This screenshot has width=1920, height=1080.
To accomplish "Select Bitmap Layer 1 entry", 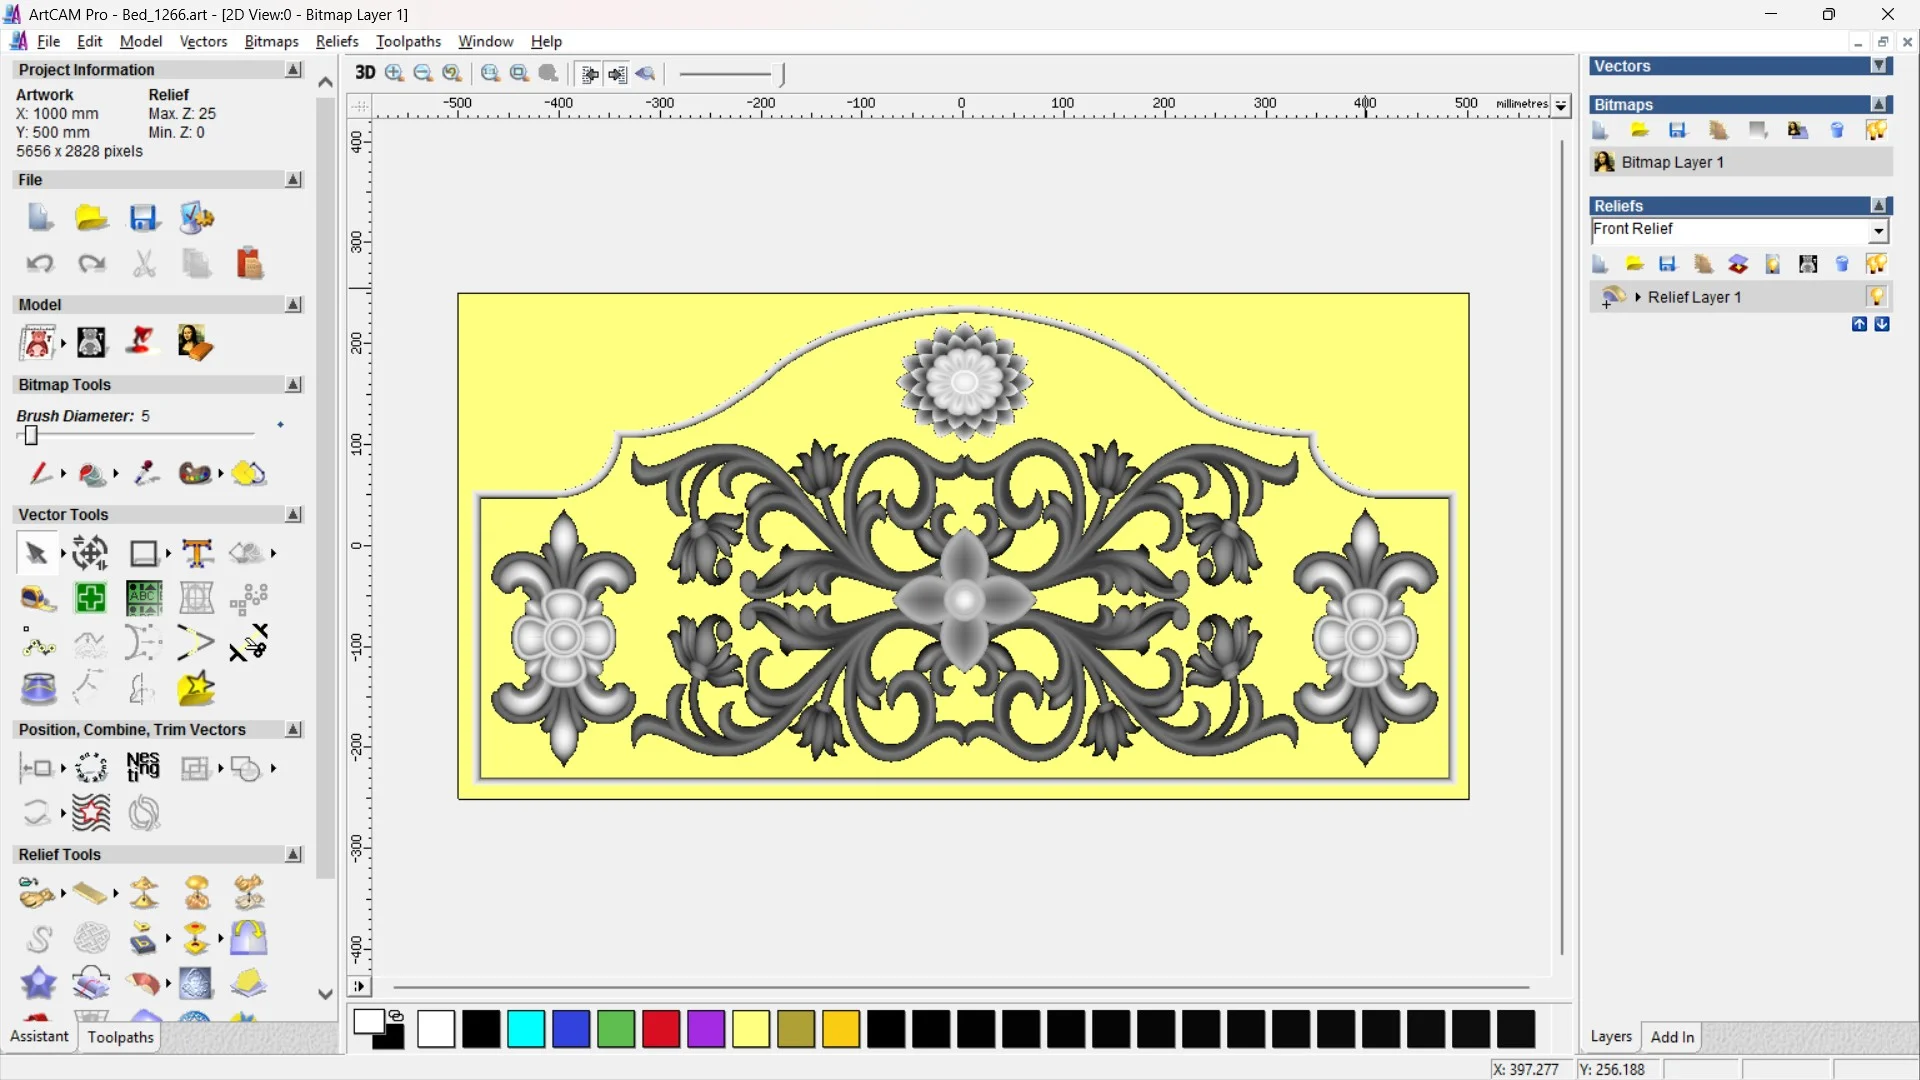I will (x=1672, y=162).
